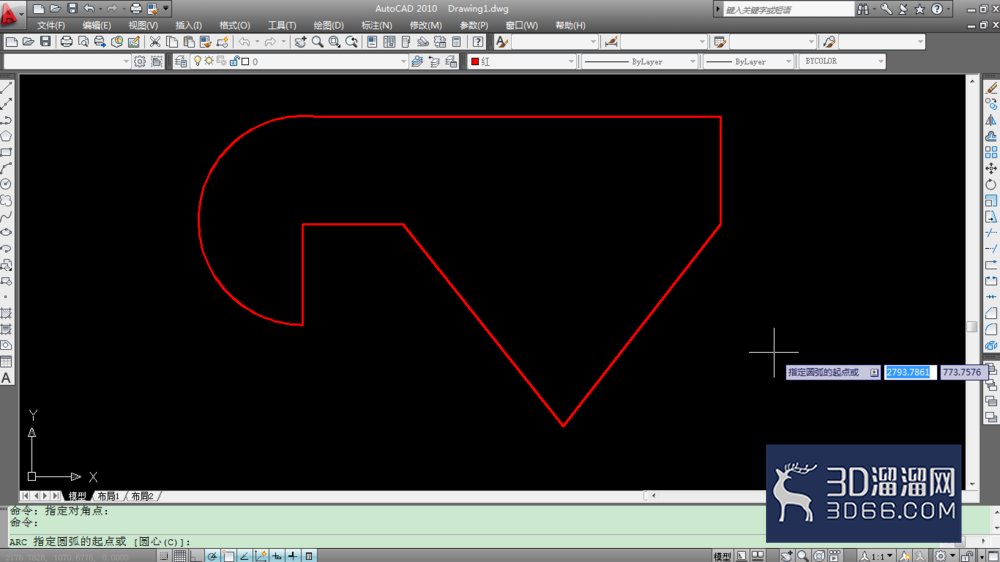Select the Spline draw tool
This screenshot has height=562, width=1000.
6,216
